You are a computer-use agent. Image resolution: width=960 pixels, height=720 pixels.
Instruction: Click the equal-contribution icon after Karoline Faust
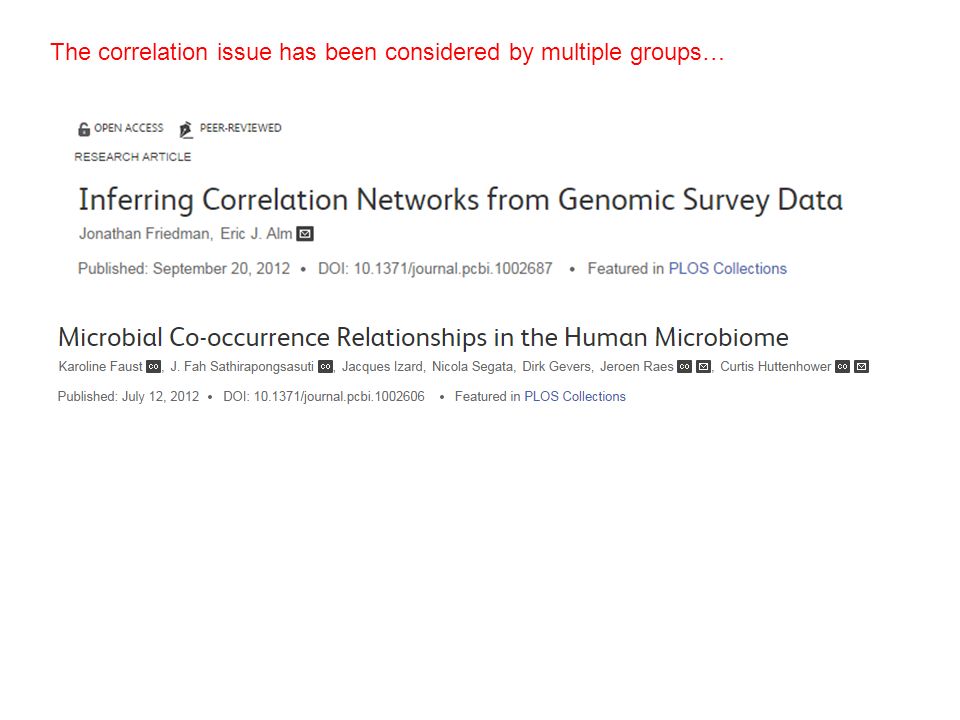point(154,367)
